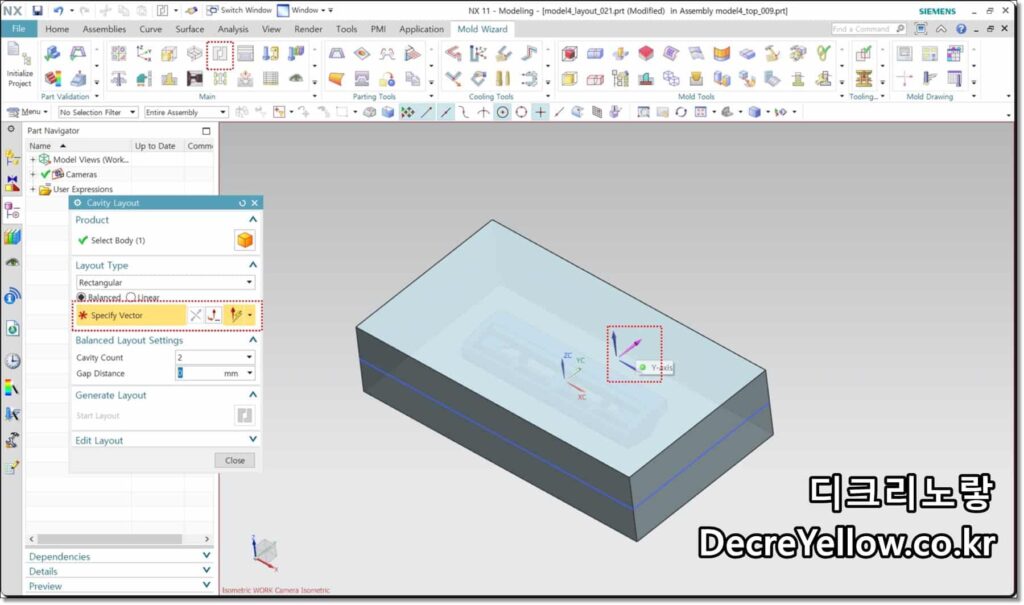Toggle the Quadrant Point snap circle
1024x605 pixels.
pyautogui.click(x=521, y=112)
